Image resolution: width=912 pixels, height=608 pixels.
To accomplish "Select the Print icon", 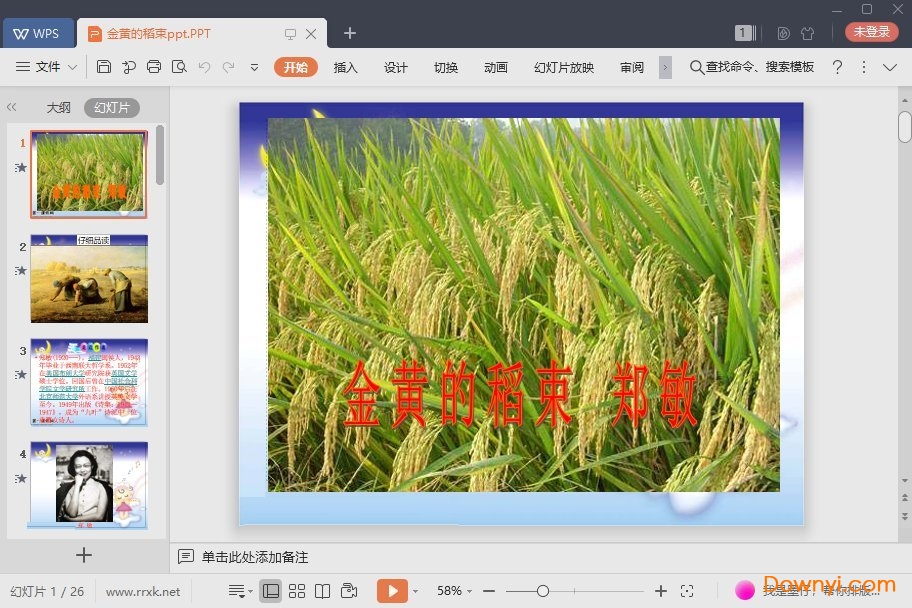I will point(154,67).
